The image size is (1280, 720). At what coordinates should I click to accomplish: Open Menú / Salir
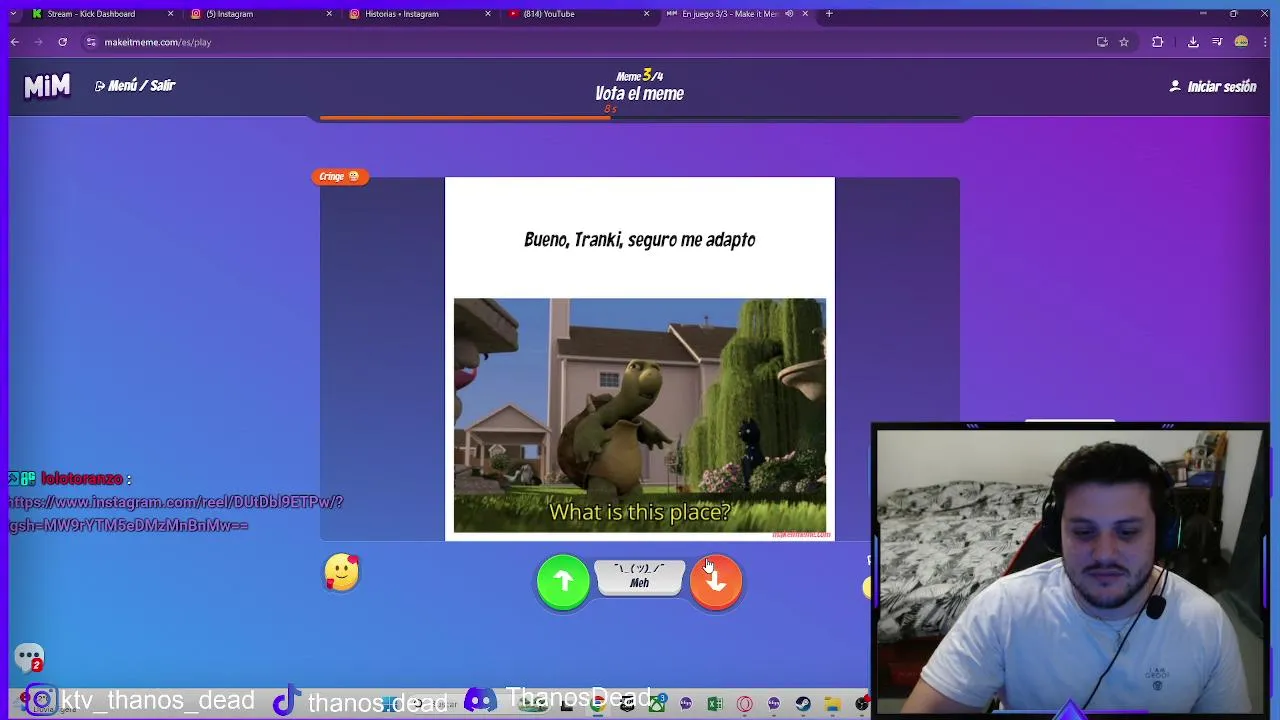pos(135,86)
